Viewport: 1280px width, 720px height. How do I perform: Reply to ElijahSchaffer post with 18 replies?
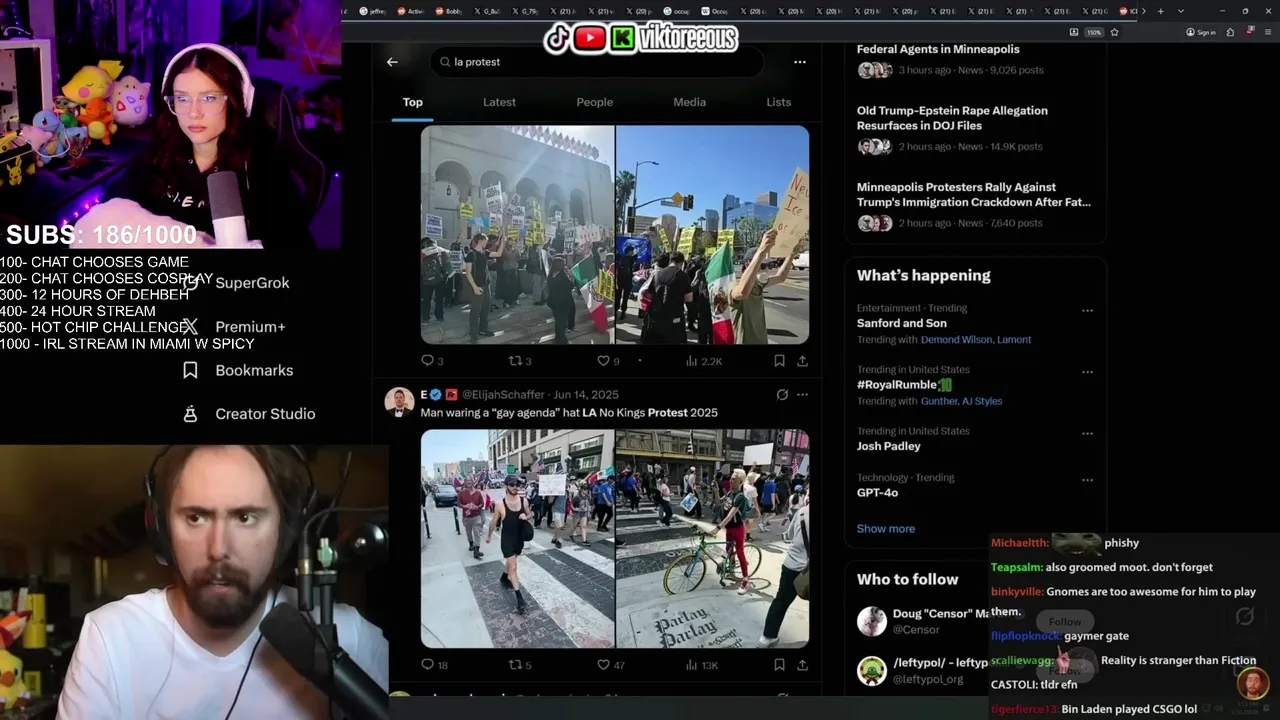[x=434, y=665]
